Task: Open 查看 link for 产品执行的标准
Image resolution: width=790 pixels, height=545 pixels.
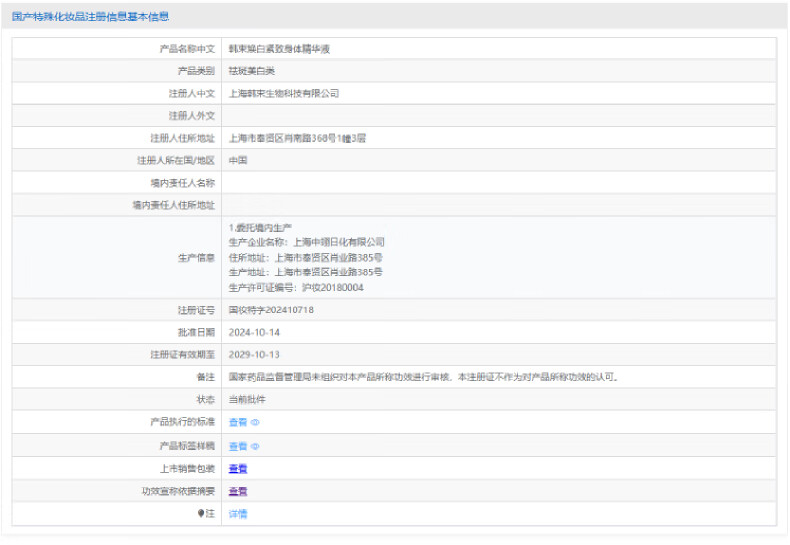Action: (x=237, y=423)
